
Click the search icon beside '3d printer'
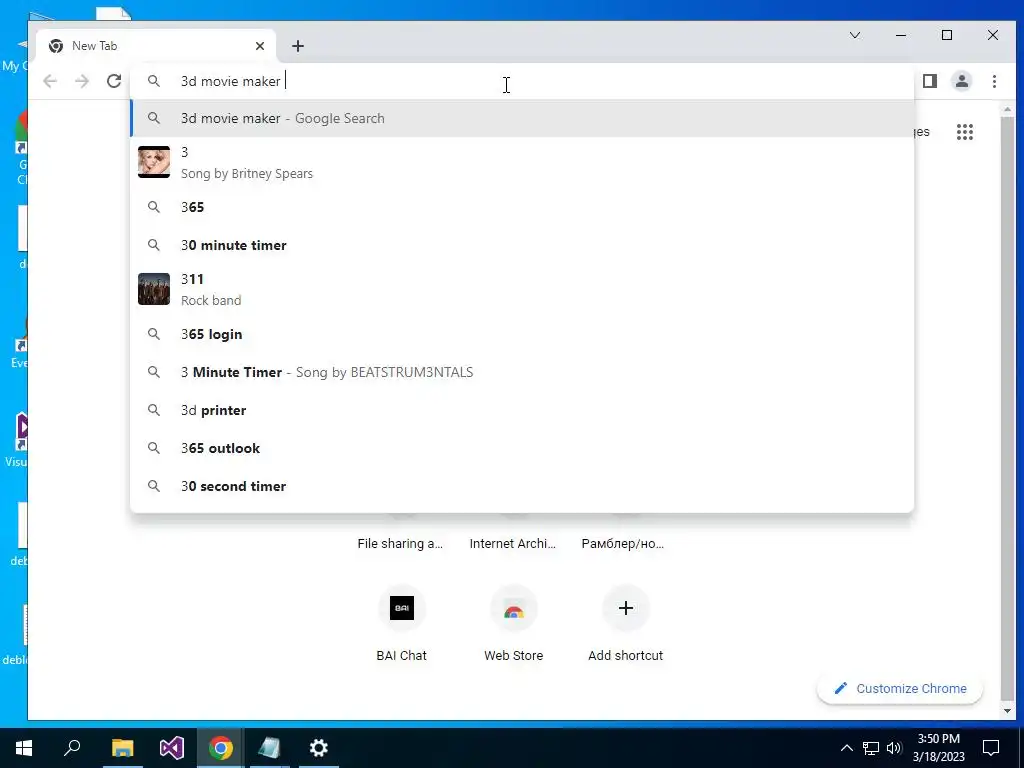click(153, 410)
